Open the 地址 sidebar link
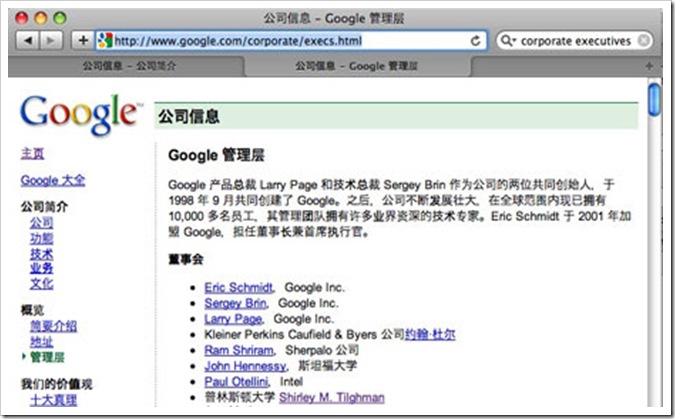Screen dimensions: 675x419 coord(42,341)
